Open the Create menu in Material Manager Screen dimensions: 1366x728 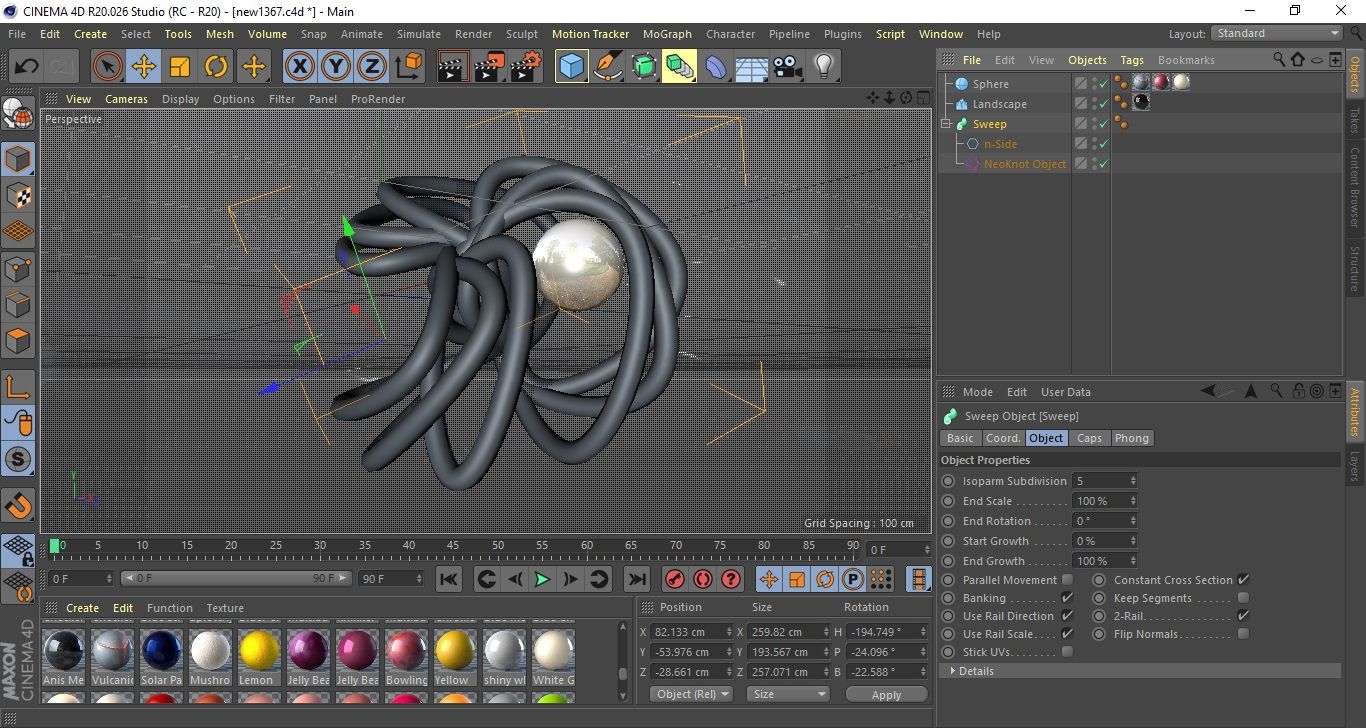[x=82, y=608]
